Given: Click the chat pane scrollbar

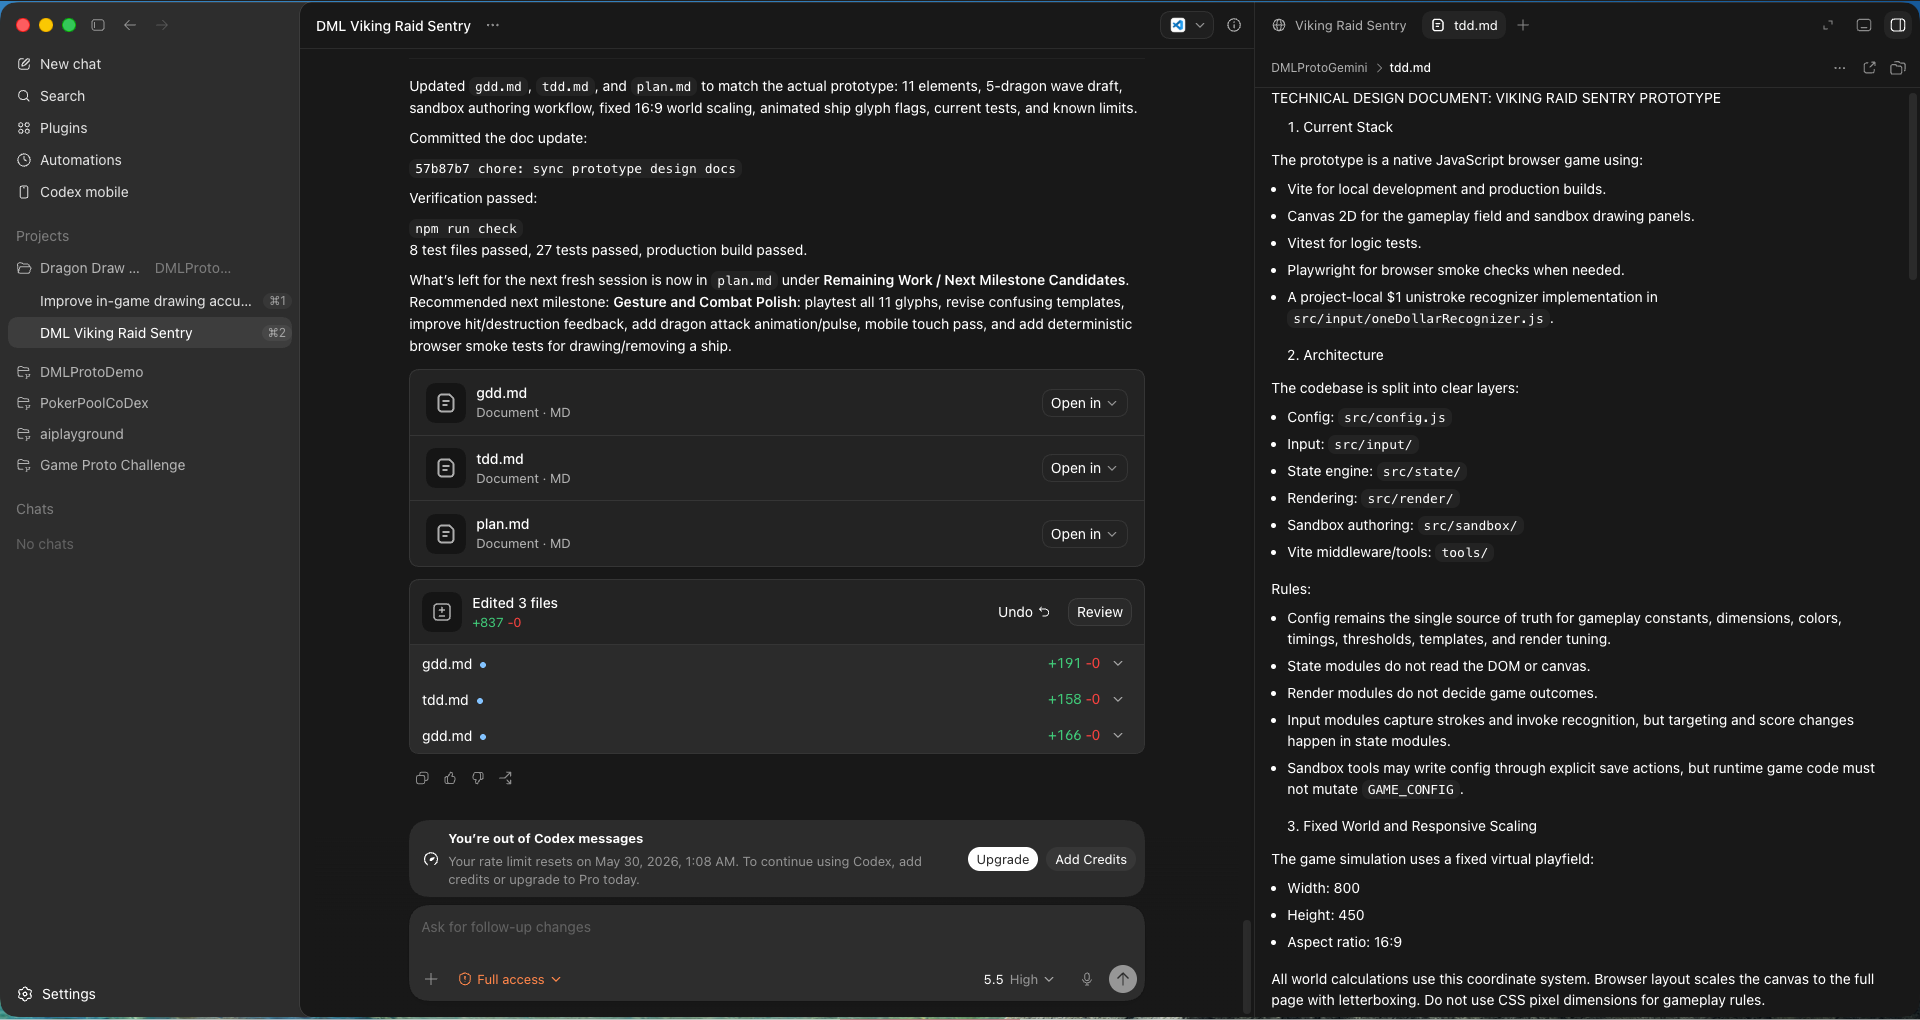Looking at the screenshot, I should 1246,966.
